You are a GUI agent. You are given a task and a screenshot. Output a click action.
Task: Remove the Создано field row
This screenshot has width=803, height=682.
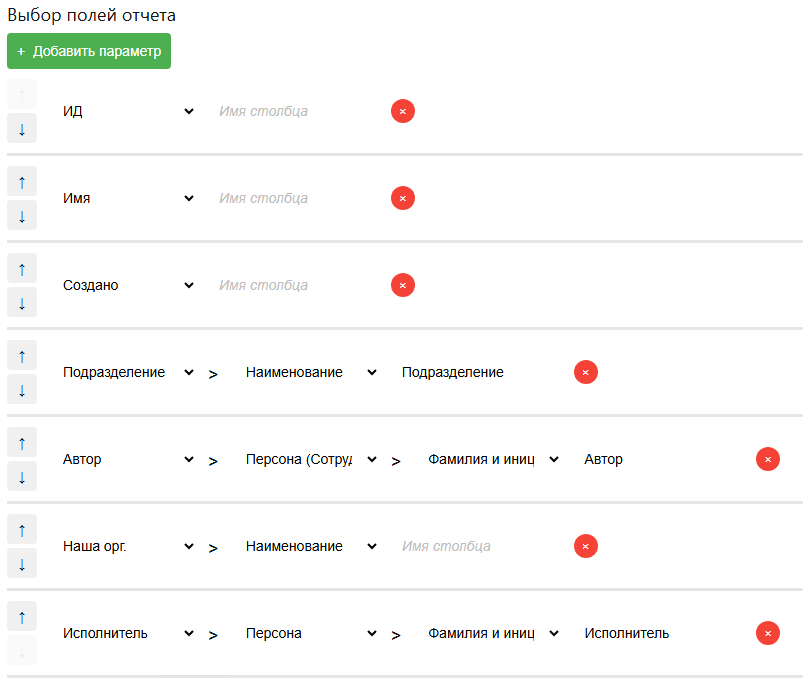[402, 285]
